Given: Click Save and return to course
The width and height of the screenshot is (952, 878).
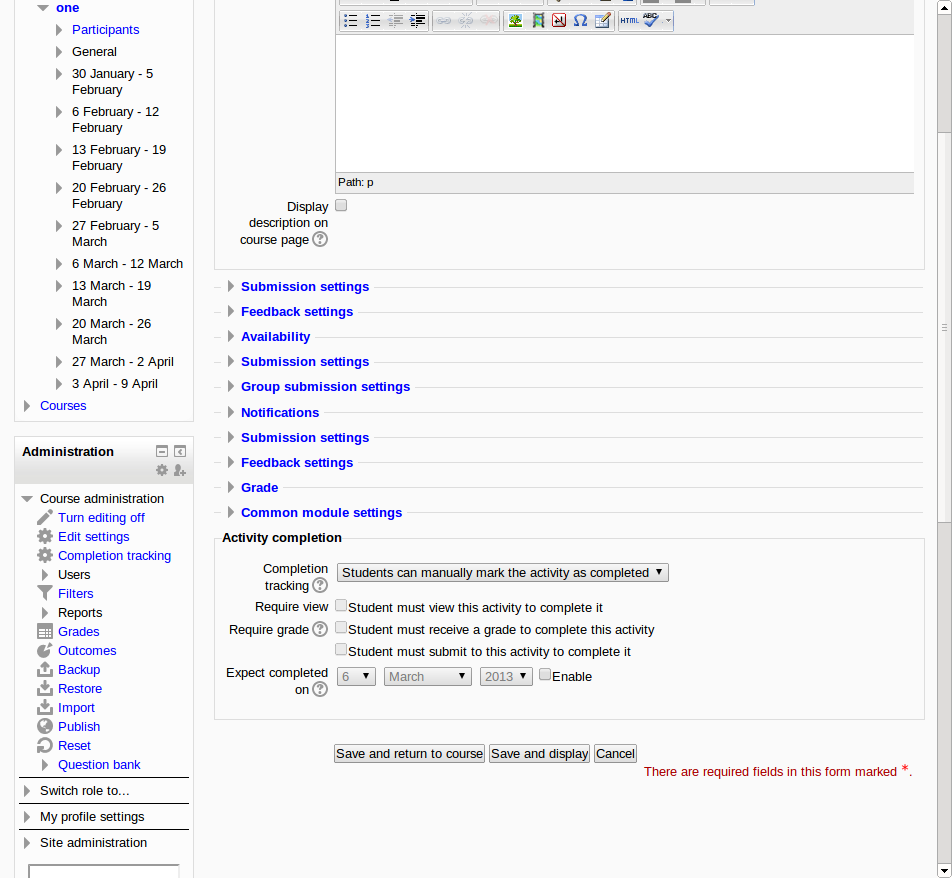Looking at the screenshot, I should tap(409, 754).
